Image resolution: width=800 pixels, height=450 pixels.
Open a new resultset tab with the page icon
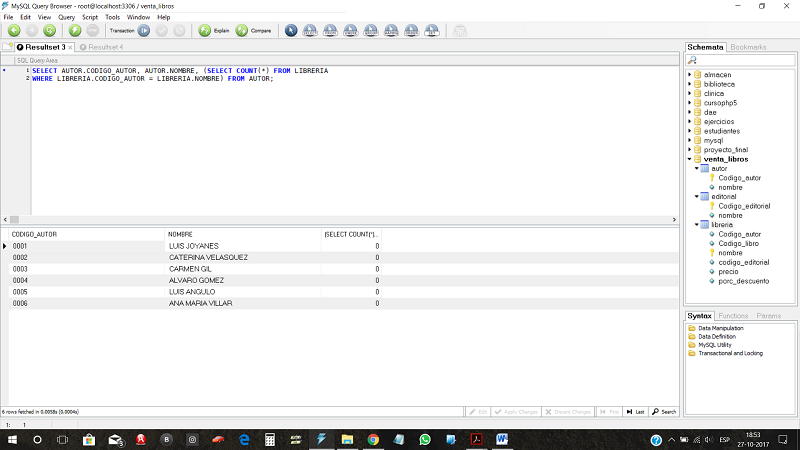(7, 47)
